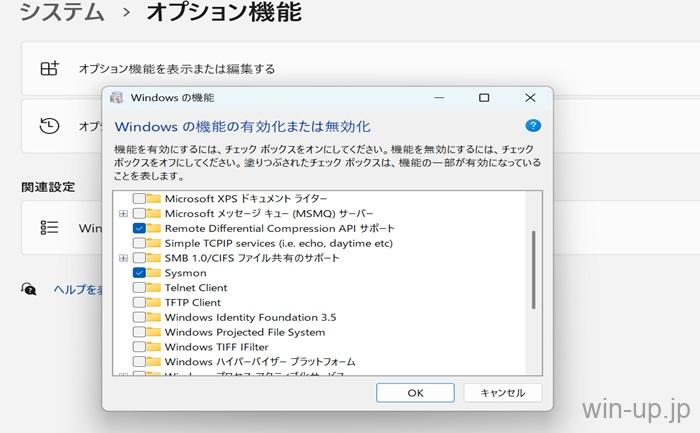Click the キャンセル button
This screenshot has width=700, height=433.
(x=502, y=393)
